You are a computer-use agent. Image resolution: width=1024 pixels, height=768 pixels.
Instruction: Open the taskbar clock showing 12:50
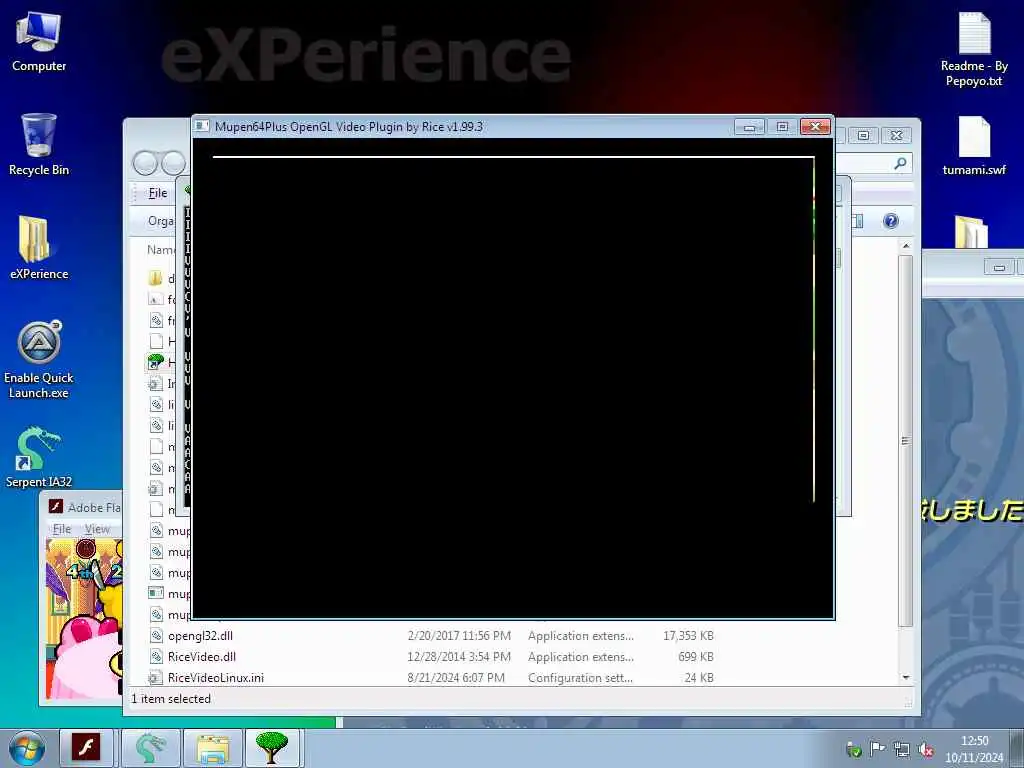974,748
